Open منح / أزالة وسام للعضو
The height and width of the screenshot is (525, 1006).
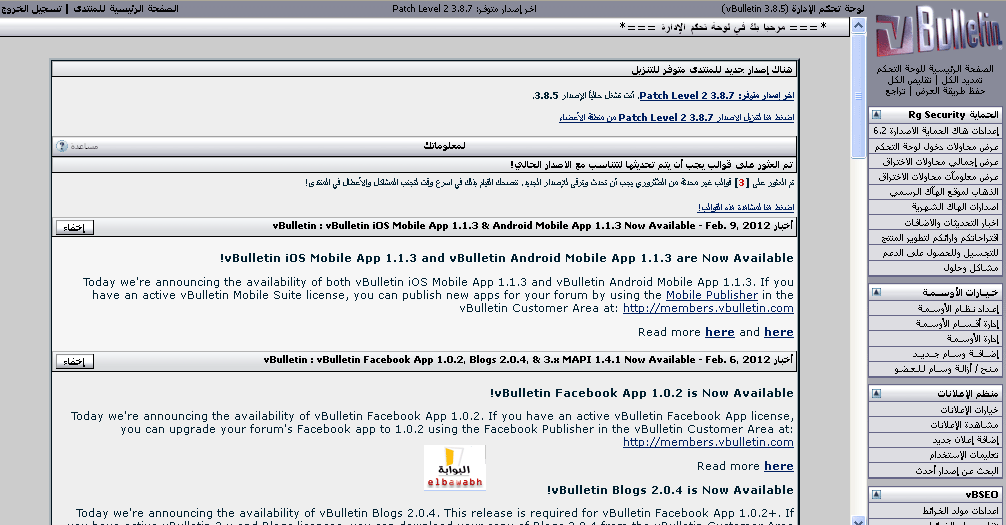935,369
